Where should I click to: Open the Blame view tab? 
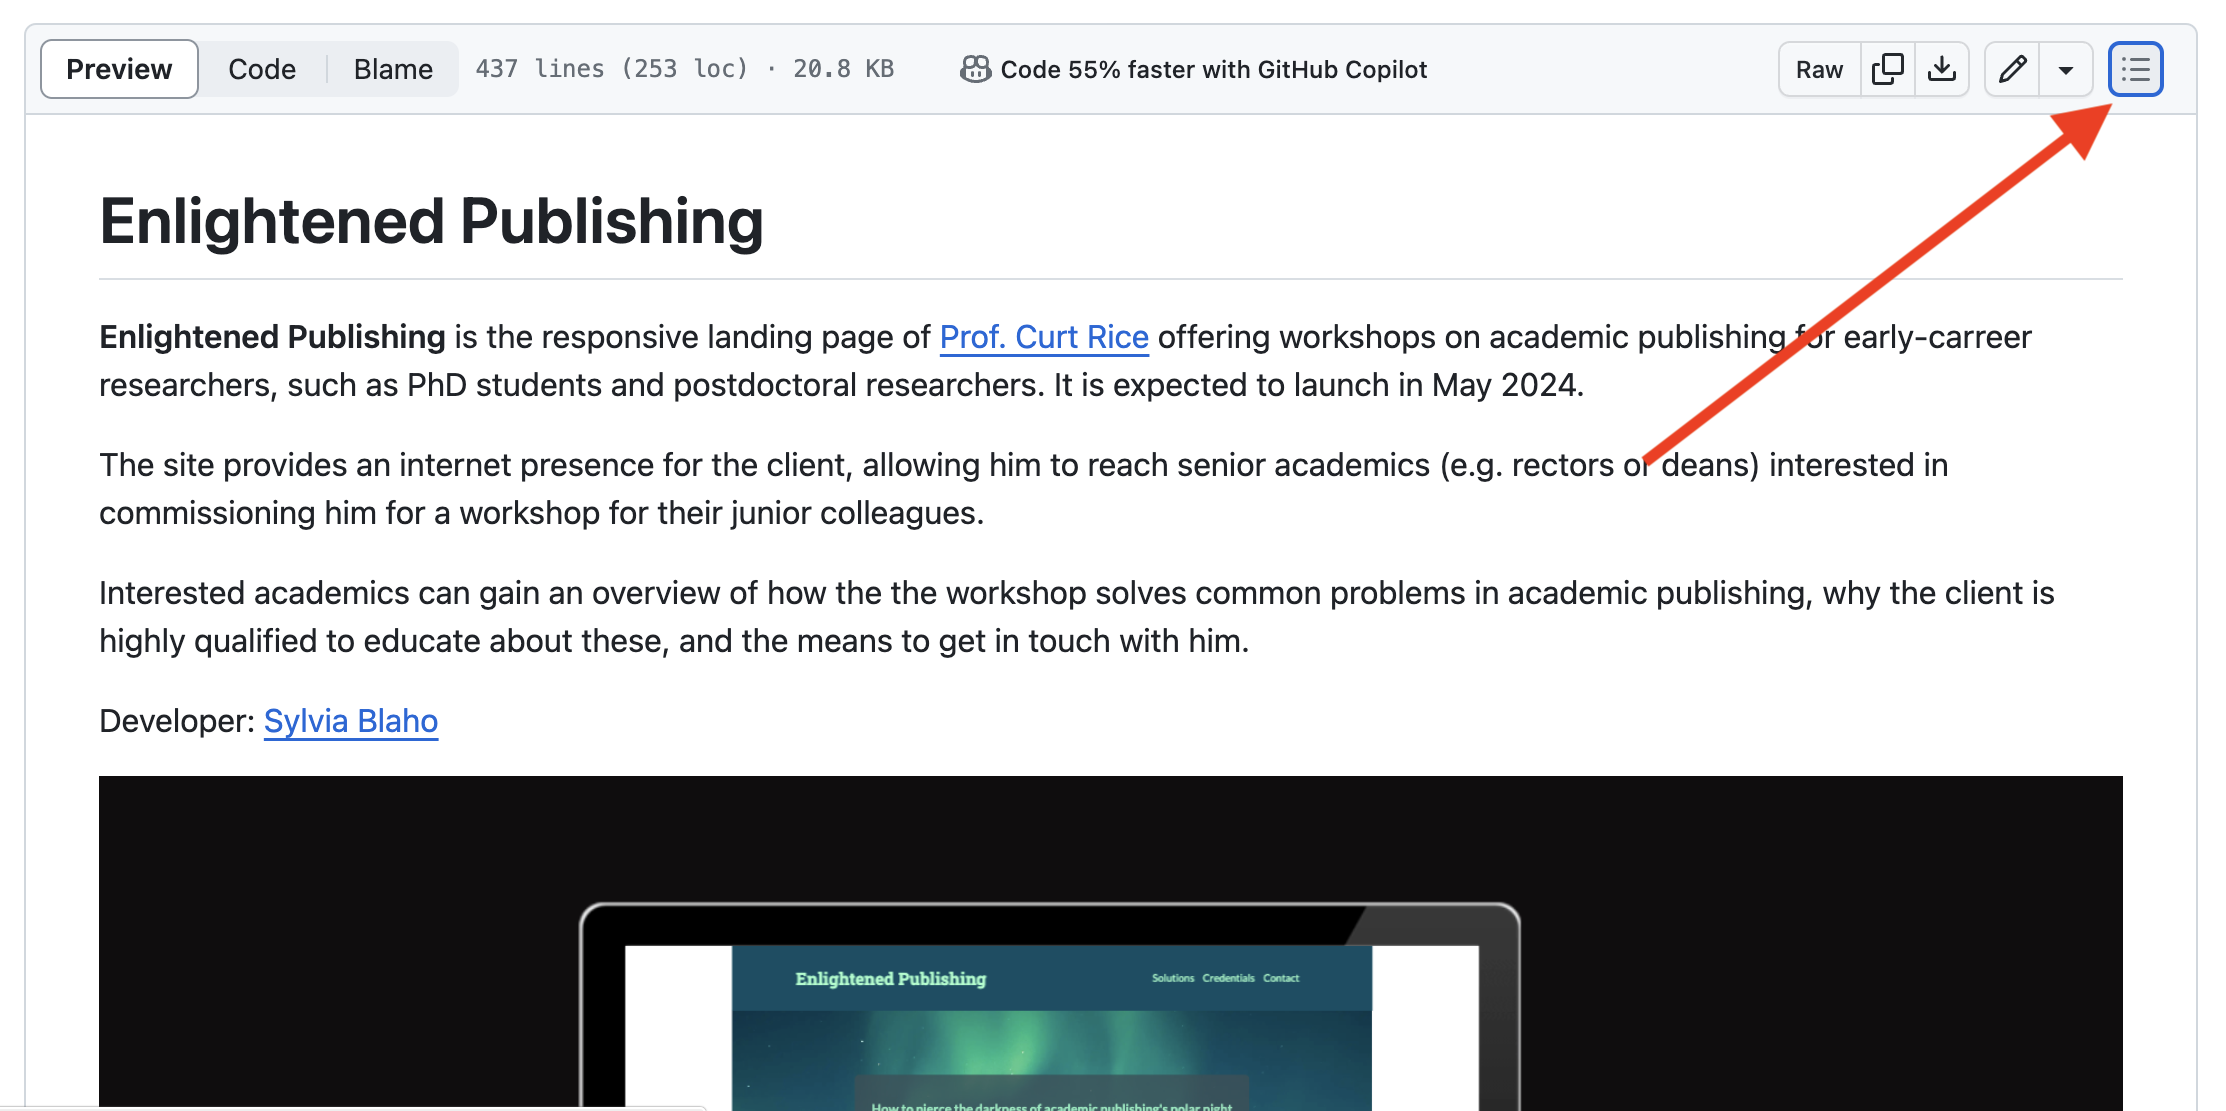393,69
